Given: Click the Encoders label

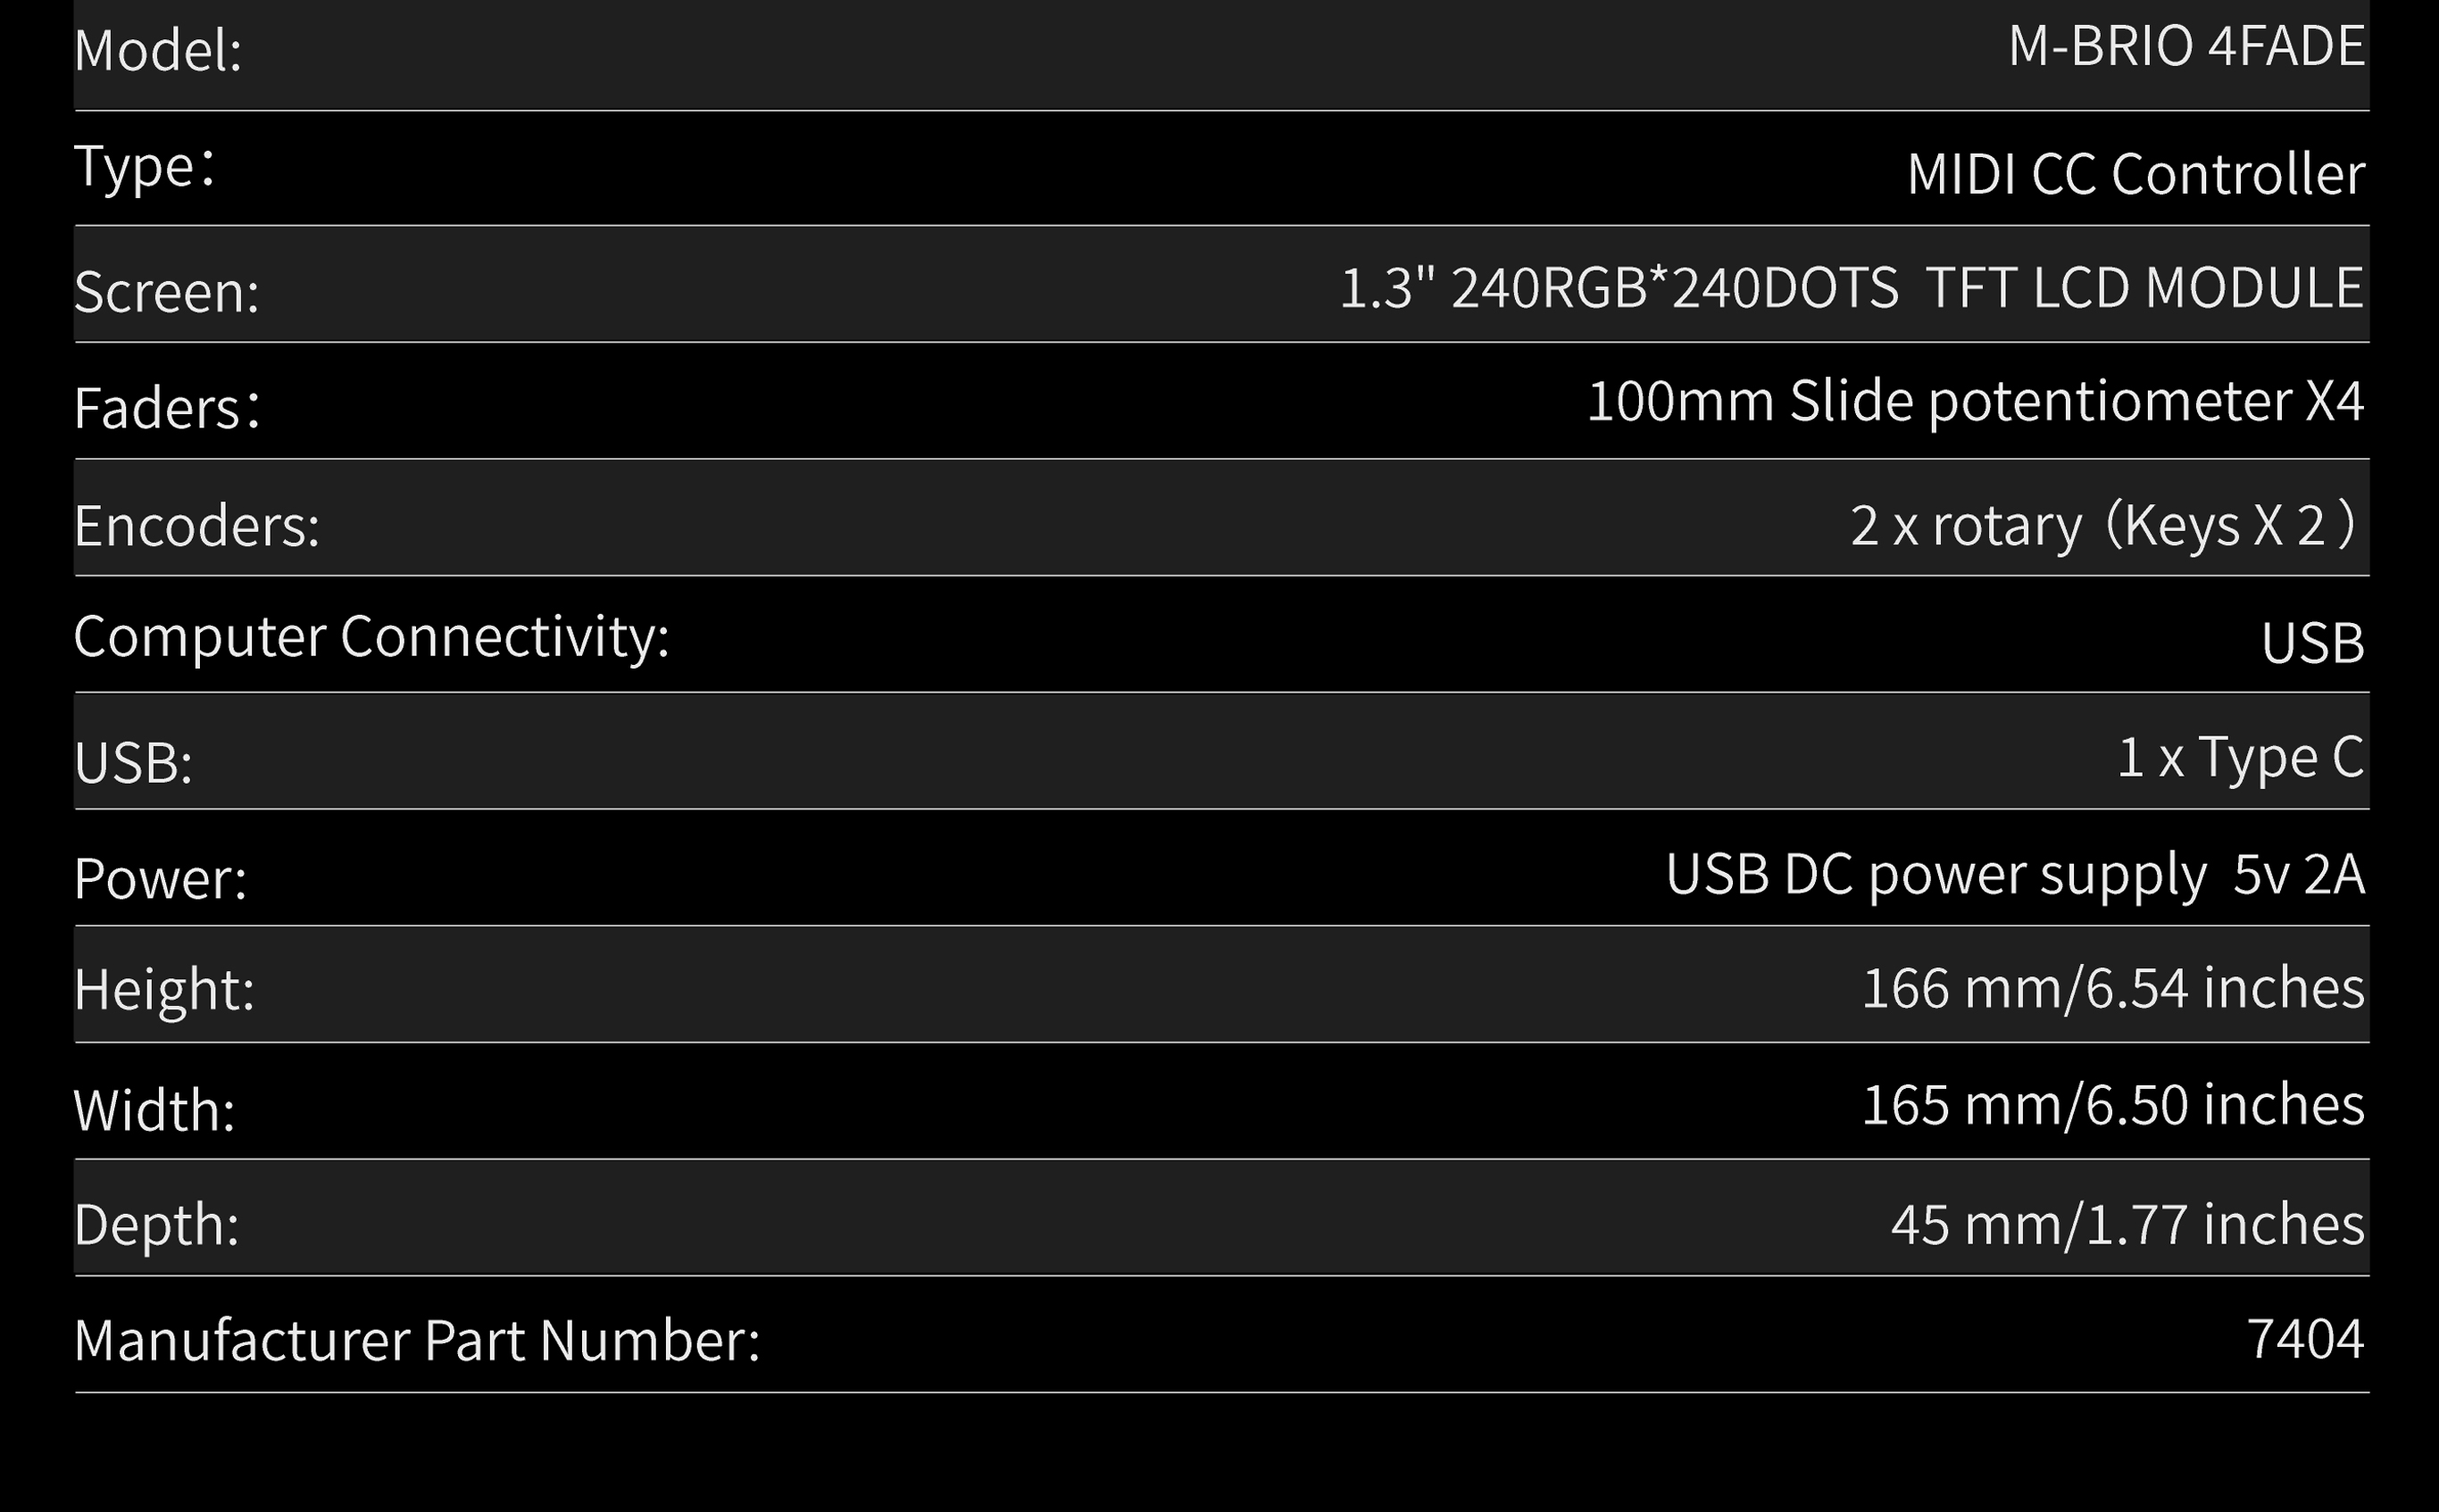Looking at the screenshot, I should 197,526.
